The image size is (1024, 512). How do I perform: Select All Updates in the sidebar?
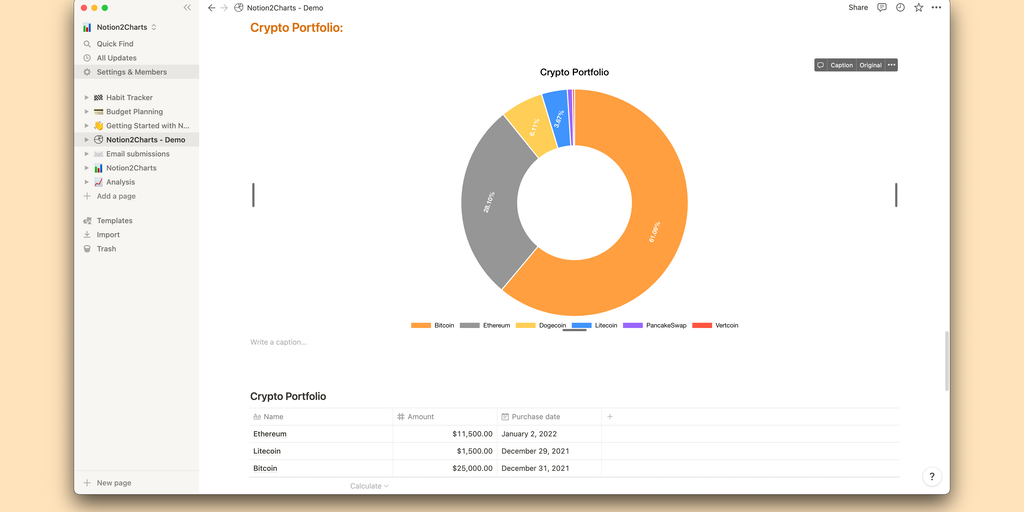[x=117, y=58]
